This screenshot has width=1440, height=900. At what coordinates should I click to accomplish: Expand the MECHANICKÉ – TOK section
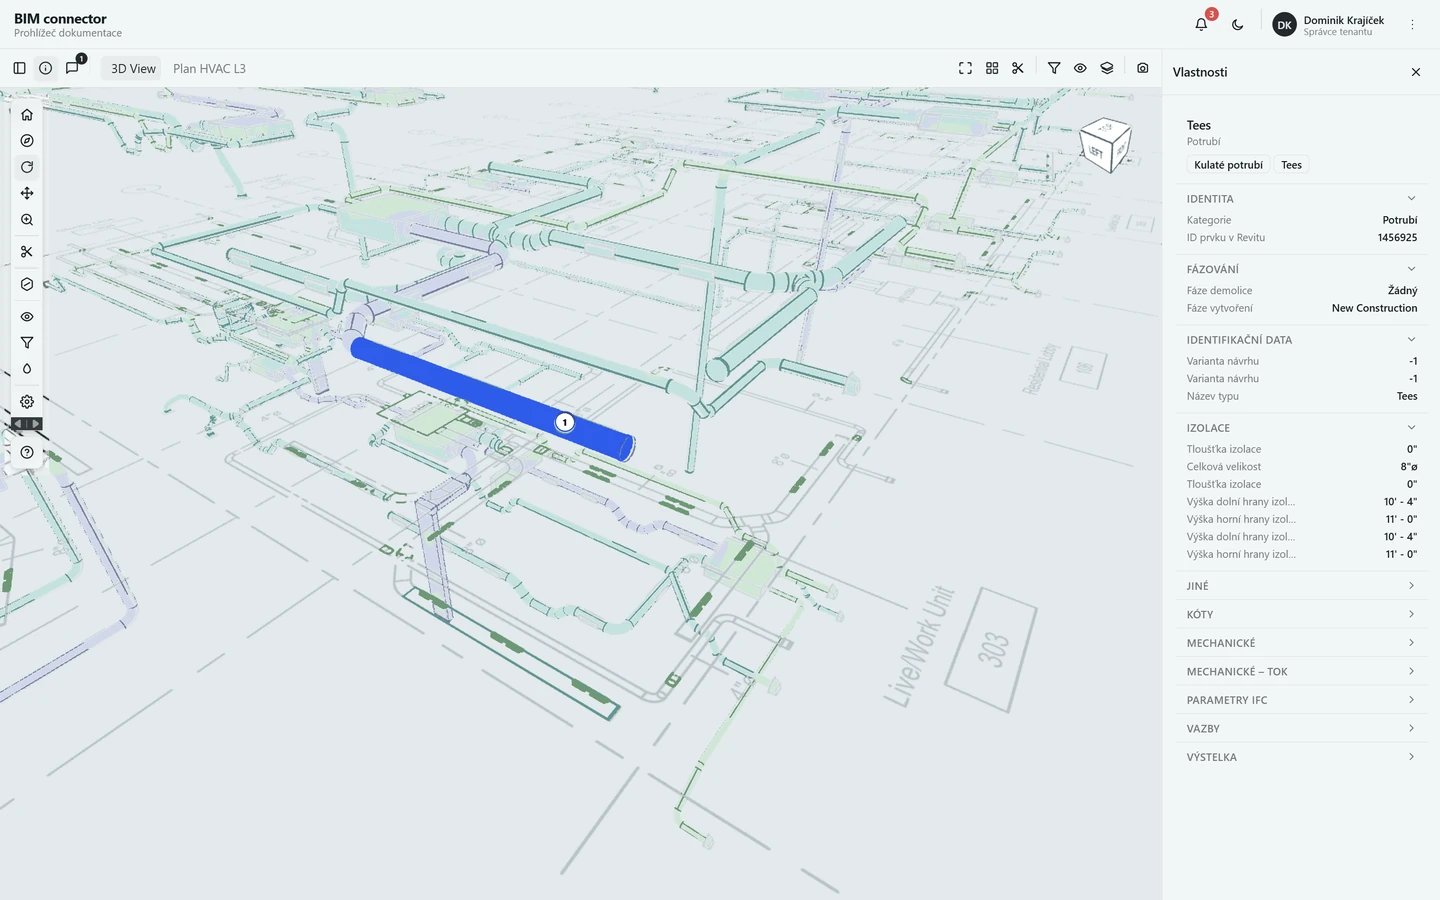(1302, 672)
